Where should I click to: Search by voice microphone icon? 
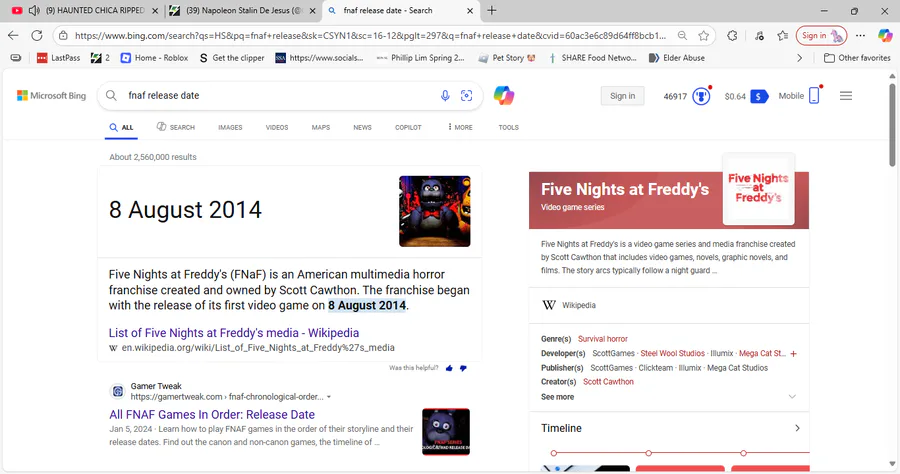tap(445, 96)
